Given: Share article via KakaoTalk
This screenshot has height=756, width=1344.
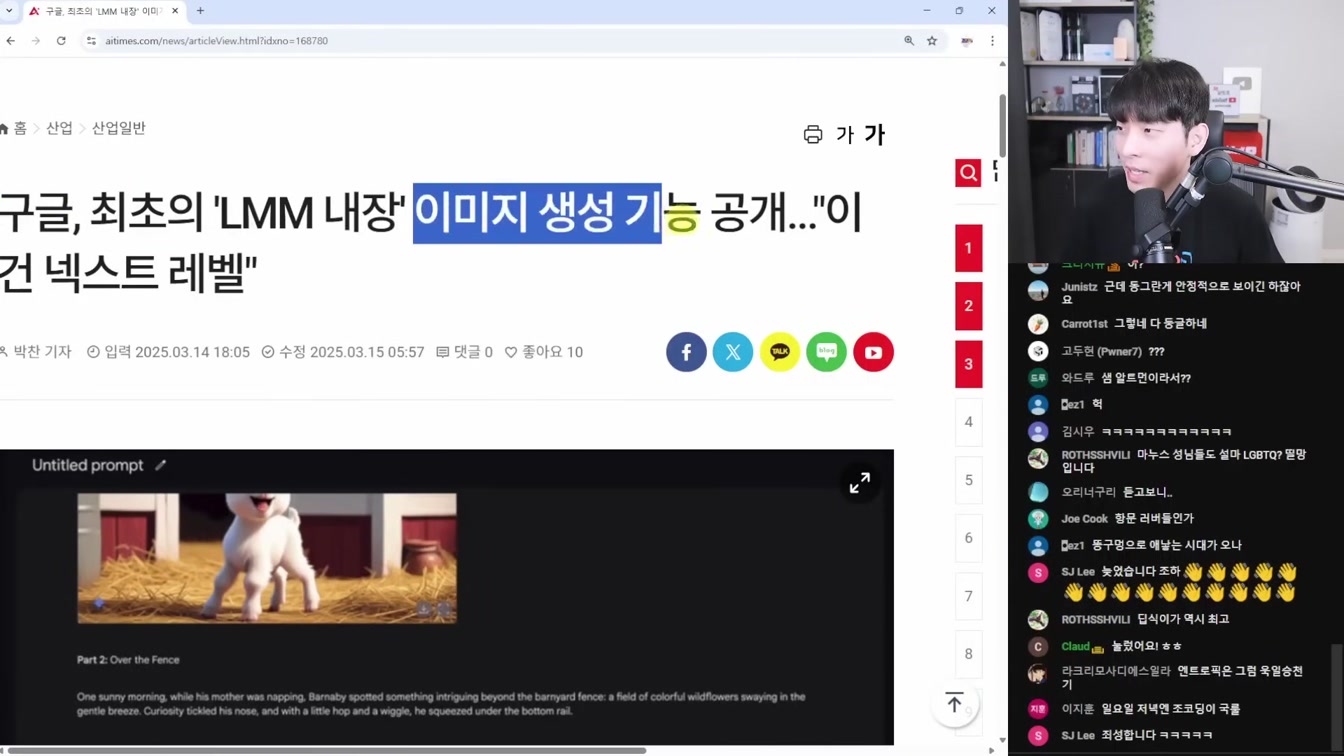Looking at the screenshot, I should 780,352.
